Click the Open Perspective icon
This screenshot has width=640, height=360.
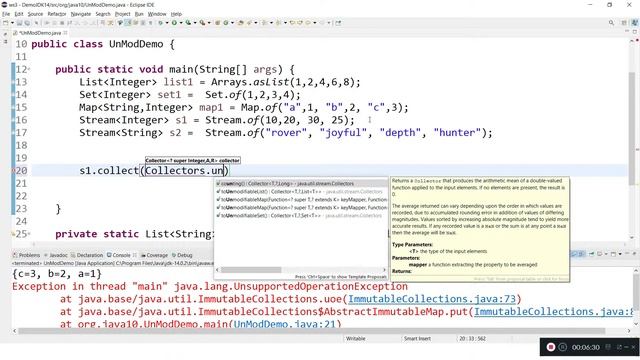(x=624, y=23)
